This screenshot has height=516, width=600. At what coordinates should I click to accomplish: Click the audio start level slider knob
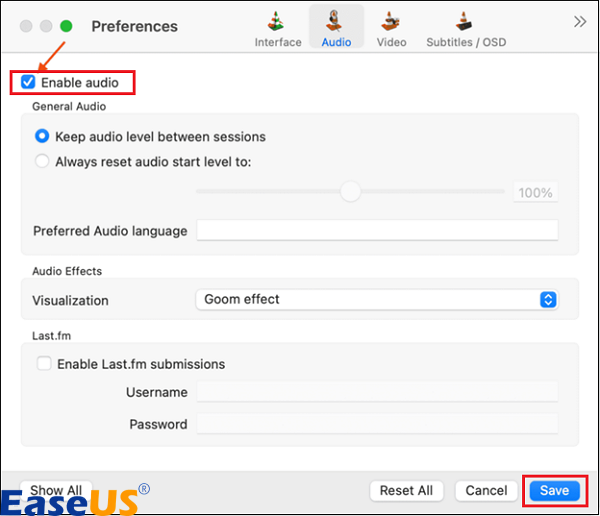click(x=349, y=191)
